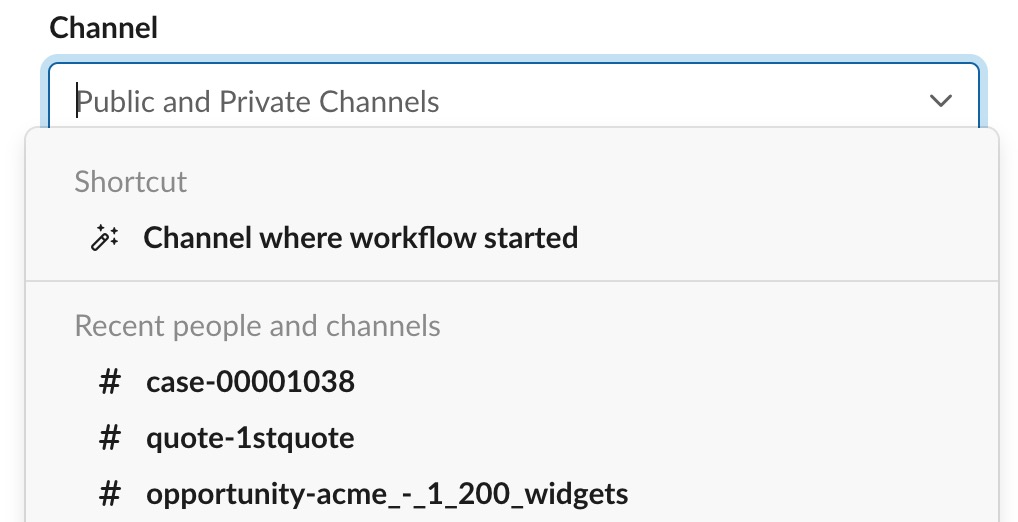Select the opportunity-acme_-_1_200_widgets channel name
The height and width of the screenshot is (522, 1018).
387,494
